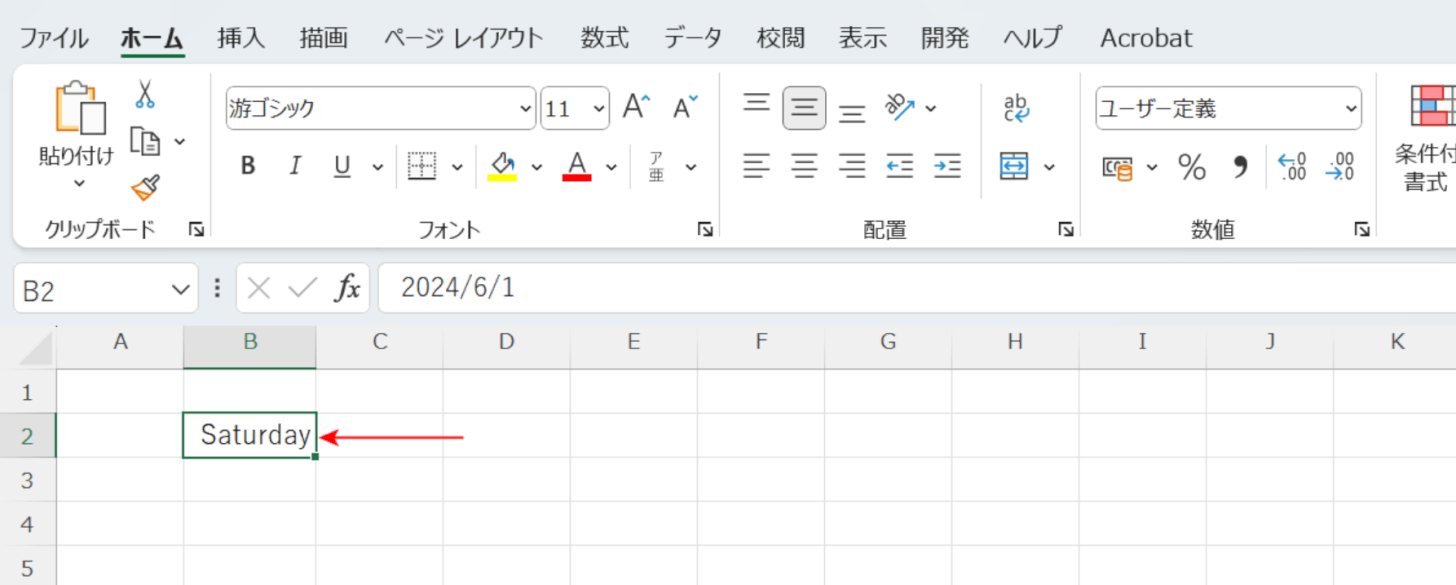Toggle middle vertical alignment

804,108
